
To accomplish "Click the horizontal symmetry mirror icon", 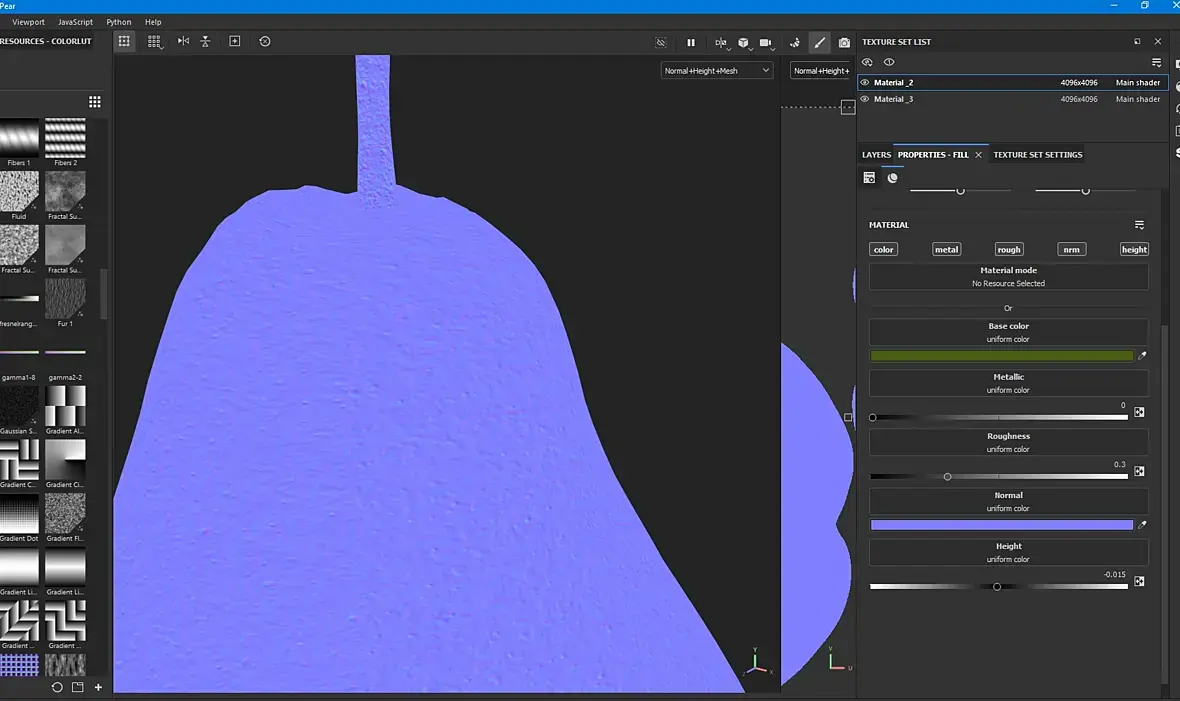I will point(183,41).
